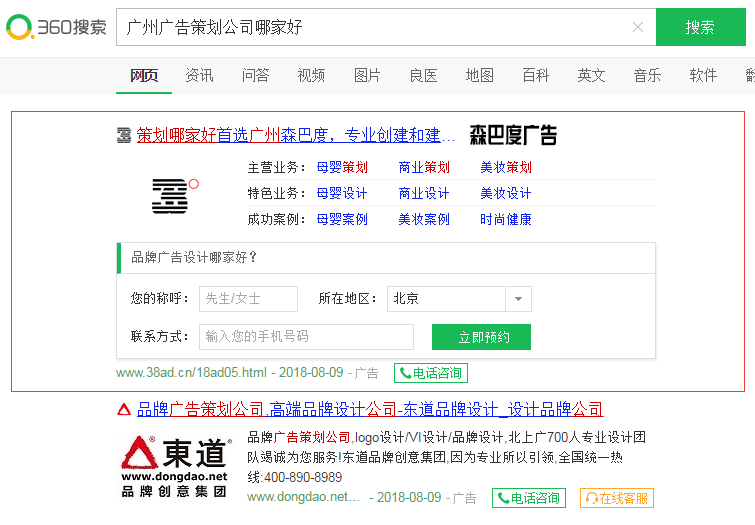The height and width of the screenshot is (525, 755).
Task: Click the 立即预约 button
Action: tap(482, 337)
